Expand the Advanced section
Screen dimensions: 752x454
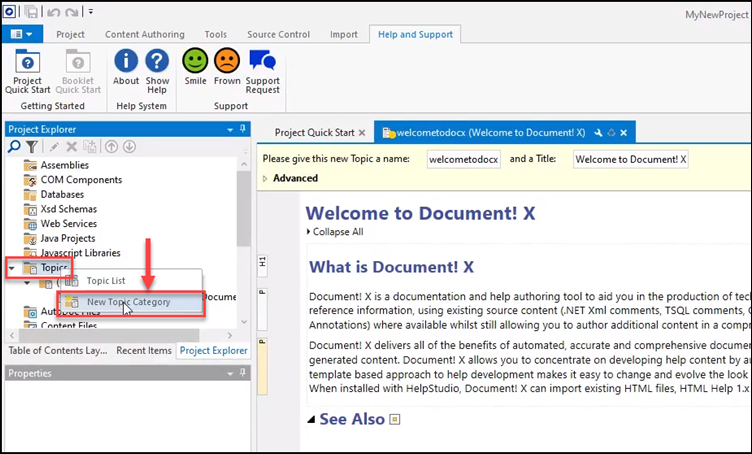pos(265,178)
